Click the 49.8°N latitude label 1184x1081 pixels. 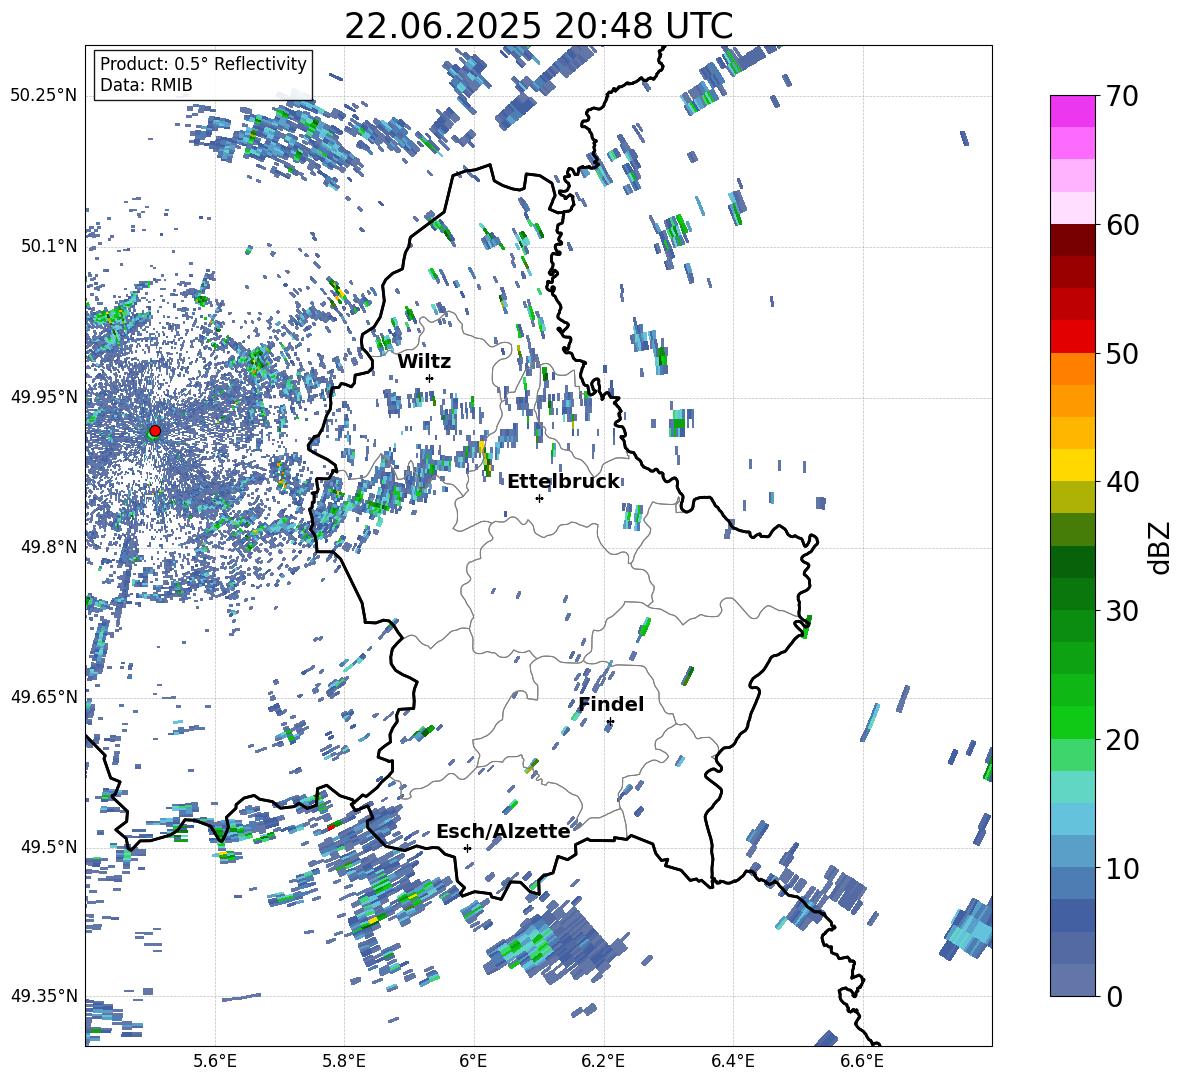48,546
